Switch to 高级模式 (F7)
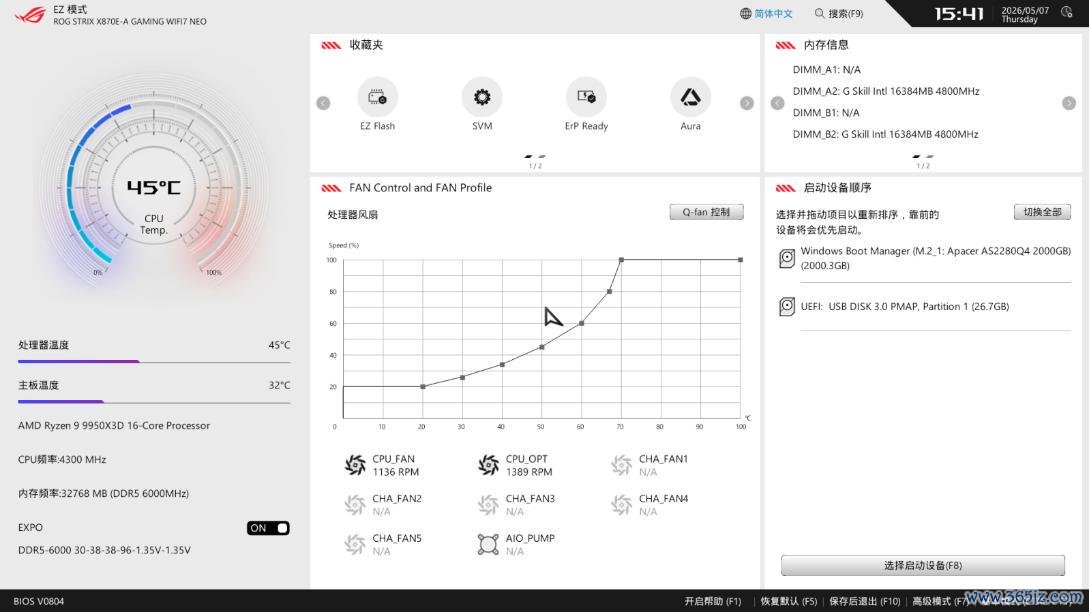The height and width of the screenshot is (612, 1089). tap(940, 601)
